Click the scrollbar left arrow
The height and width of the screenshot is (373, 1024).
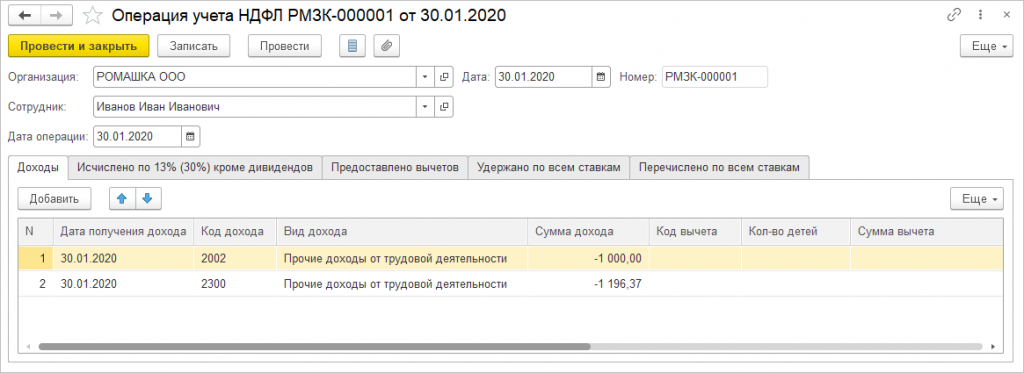pos(28,347)
